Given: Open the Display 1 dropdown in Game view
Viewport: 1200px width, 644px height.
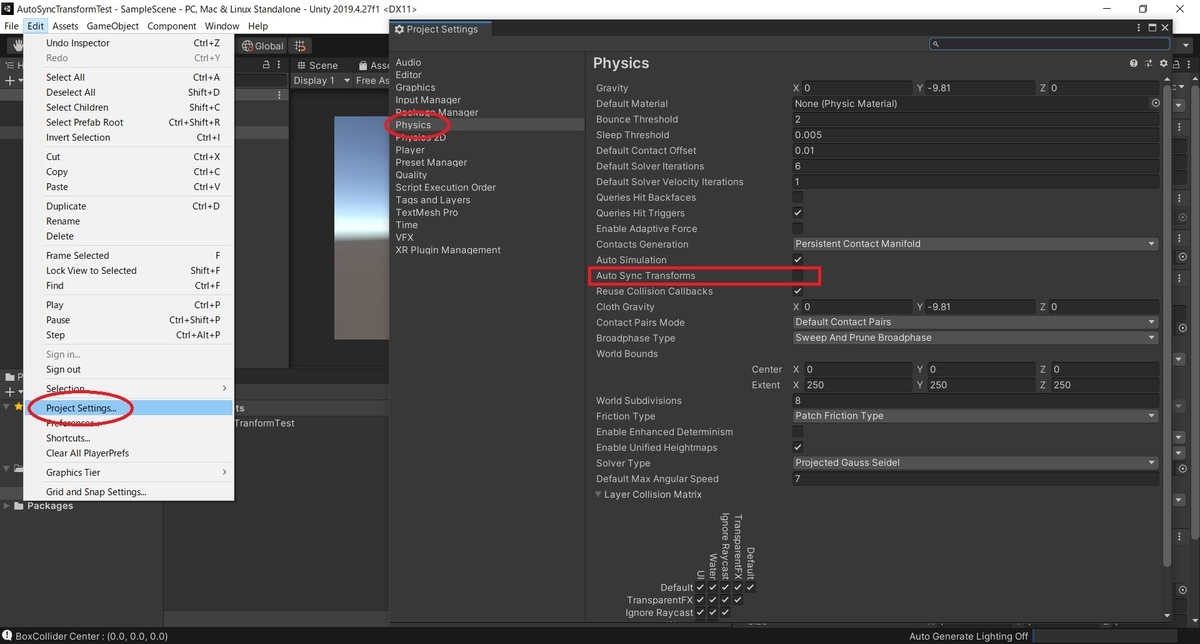Looking at the screenshot, I should pos(322,80).
